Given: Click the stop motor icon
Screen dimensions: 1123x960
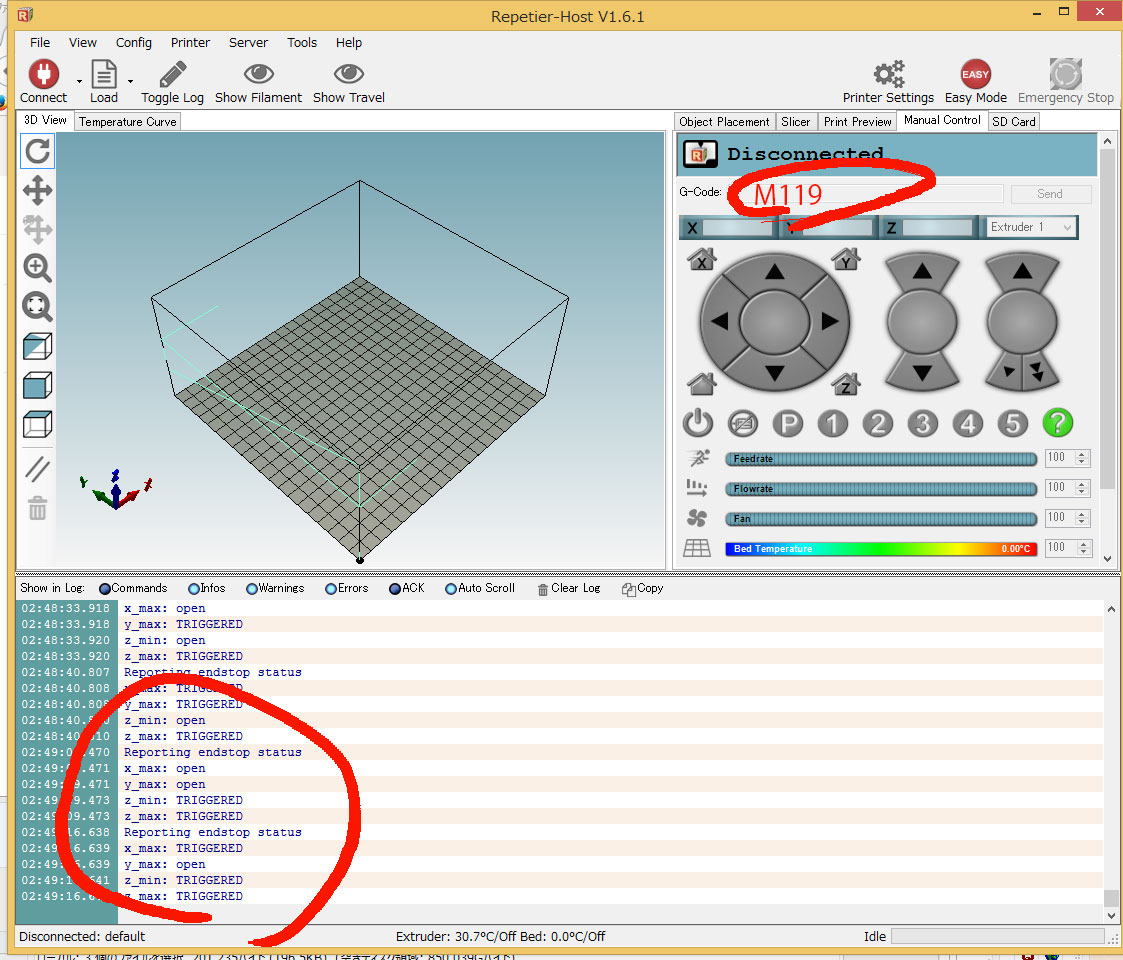Looking at the screenshot, I should (x=743, y=423).
